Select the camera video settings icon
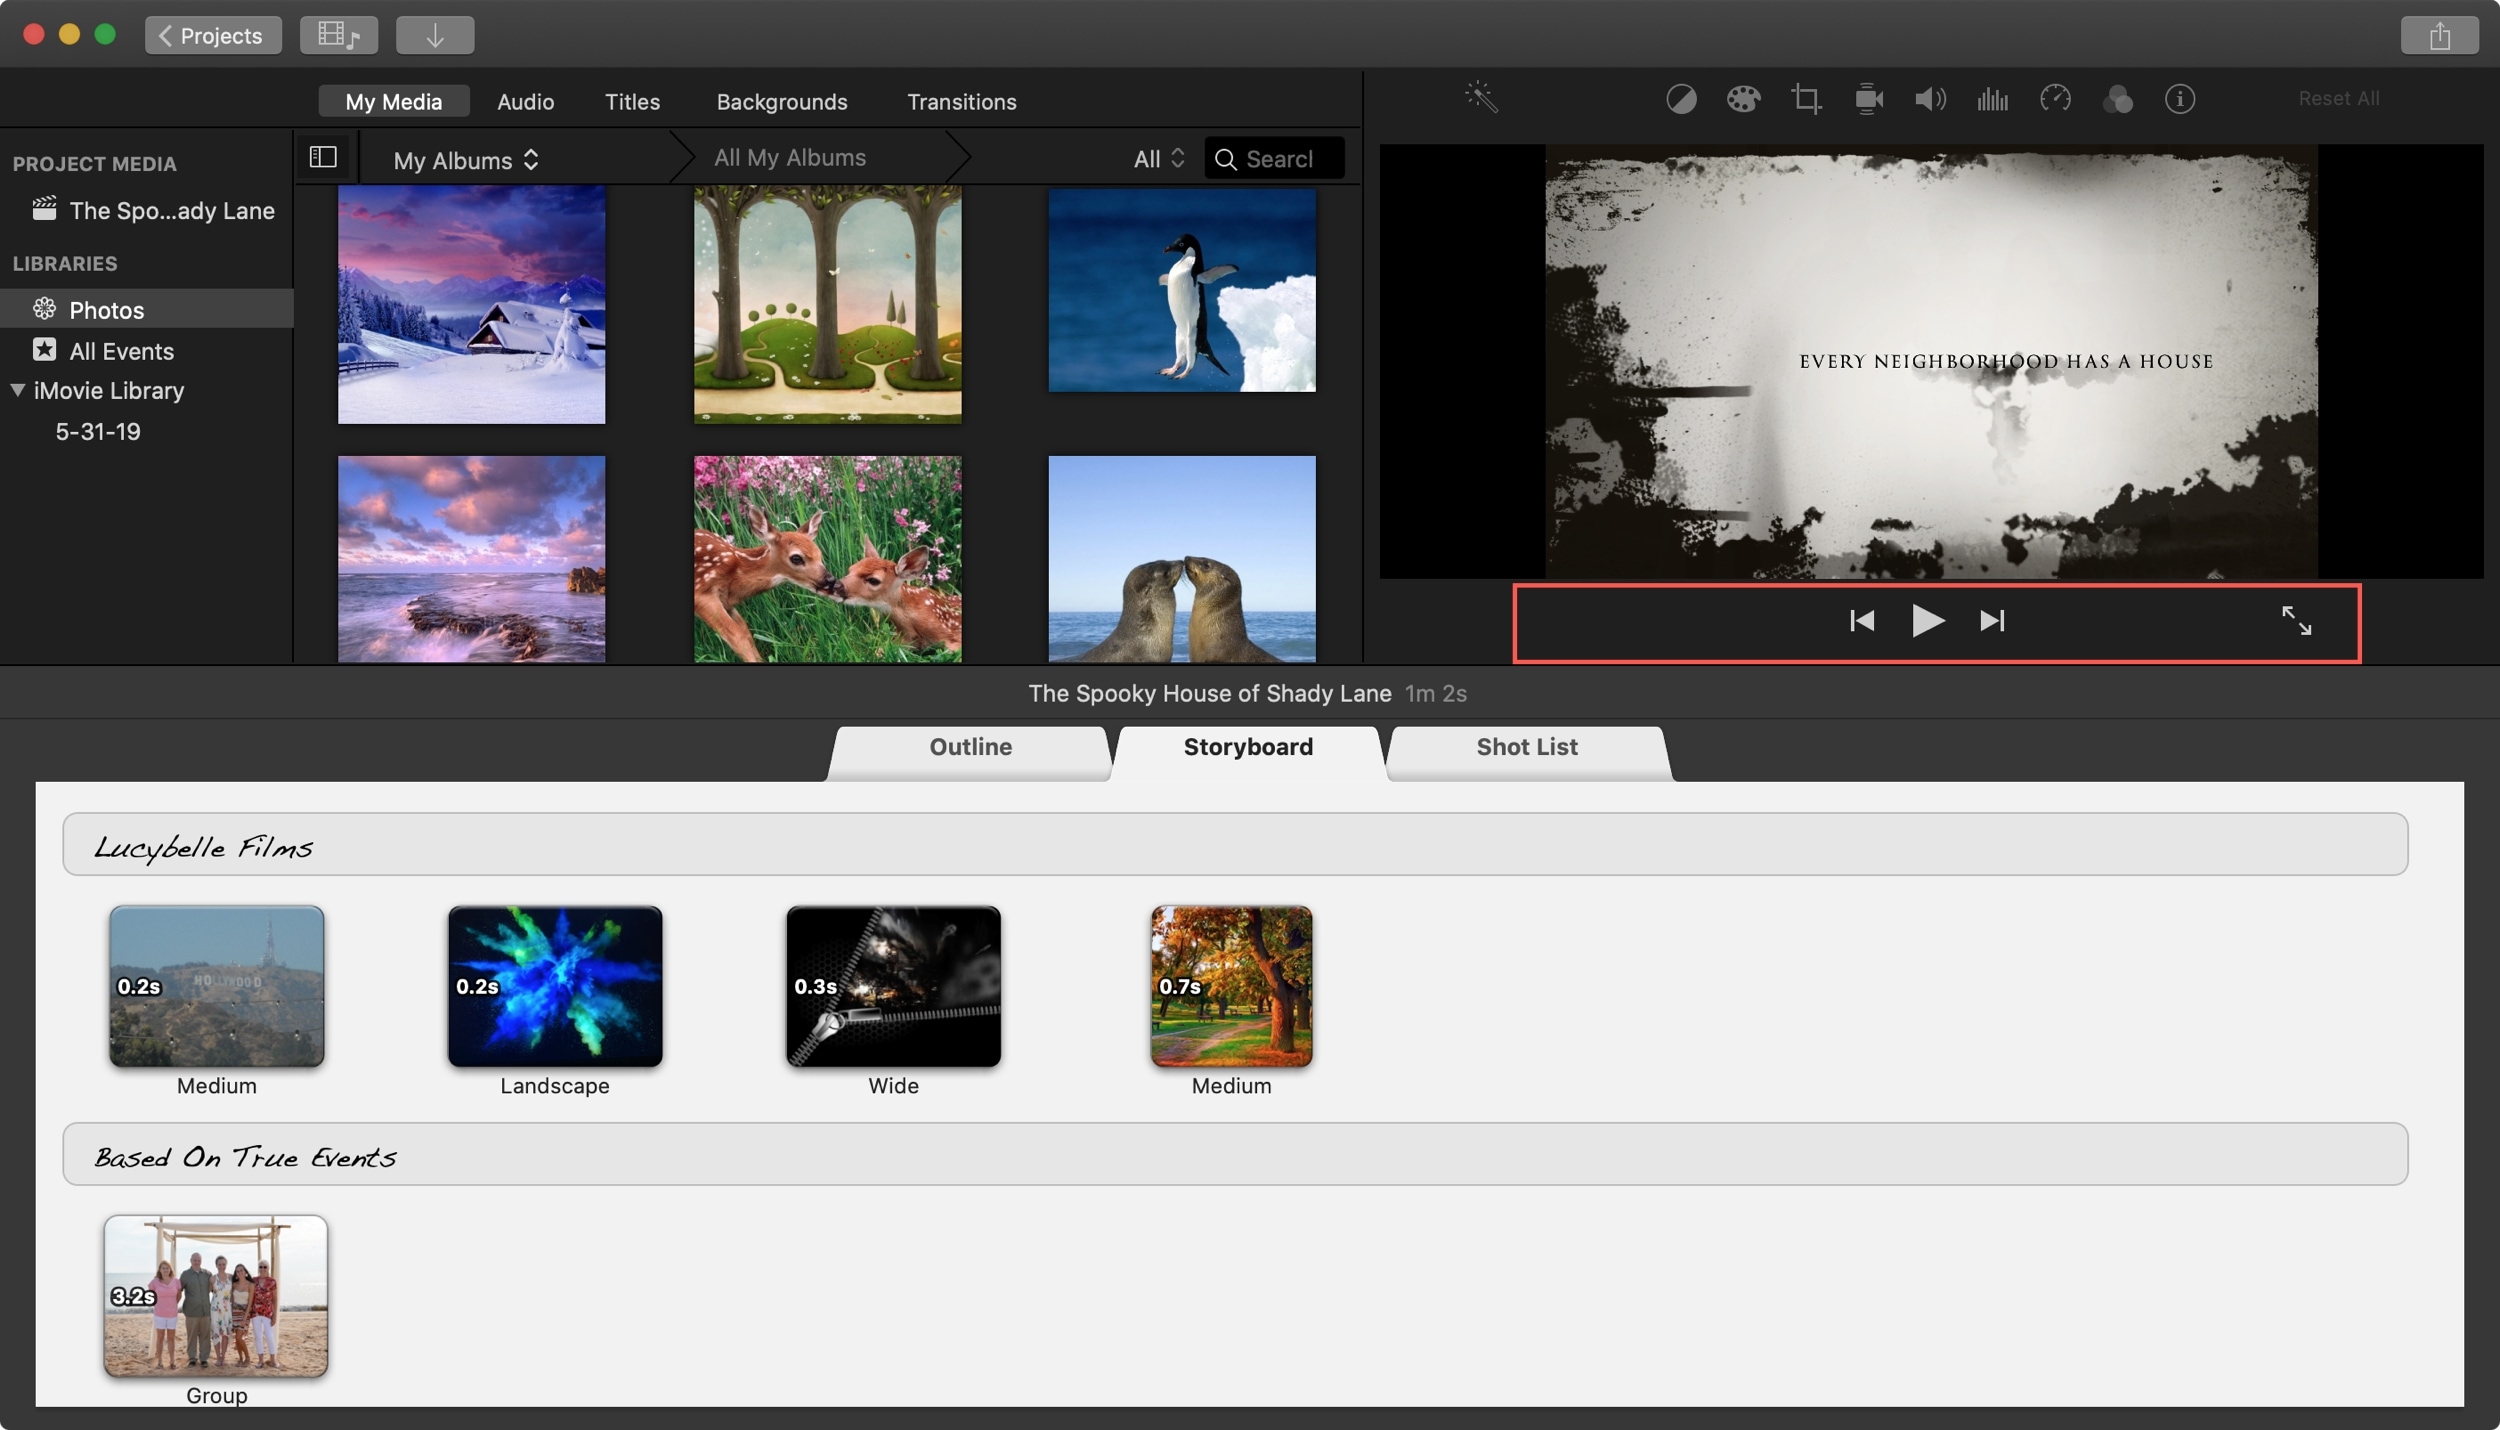 click(1868, 98)
